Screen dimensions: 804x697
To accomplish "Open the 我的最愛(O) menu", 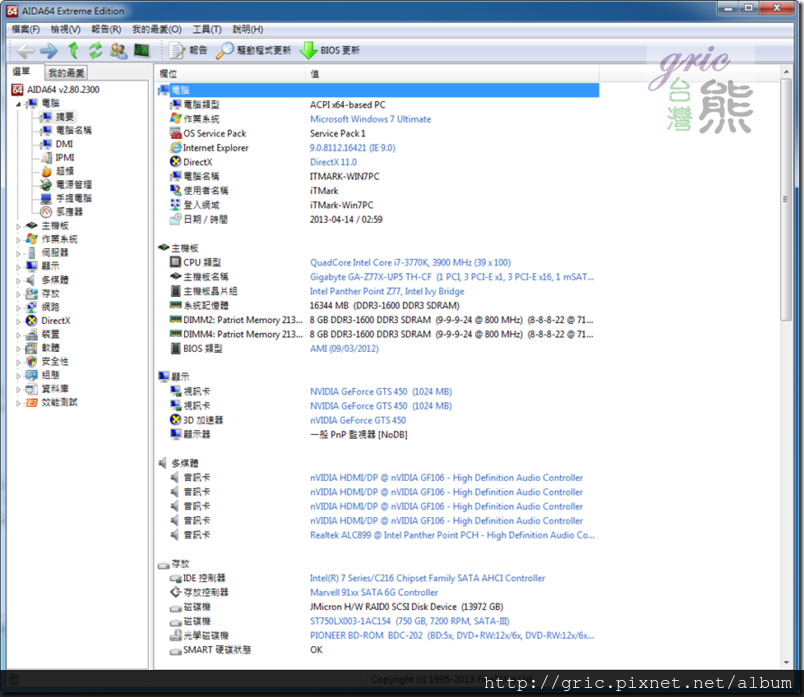I will coord(157,29).
